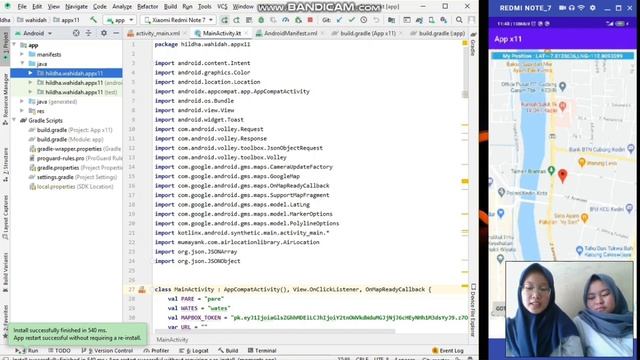Collapse the java folder

22,64
